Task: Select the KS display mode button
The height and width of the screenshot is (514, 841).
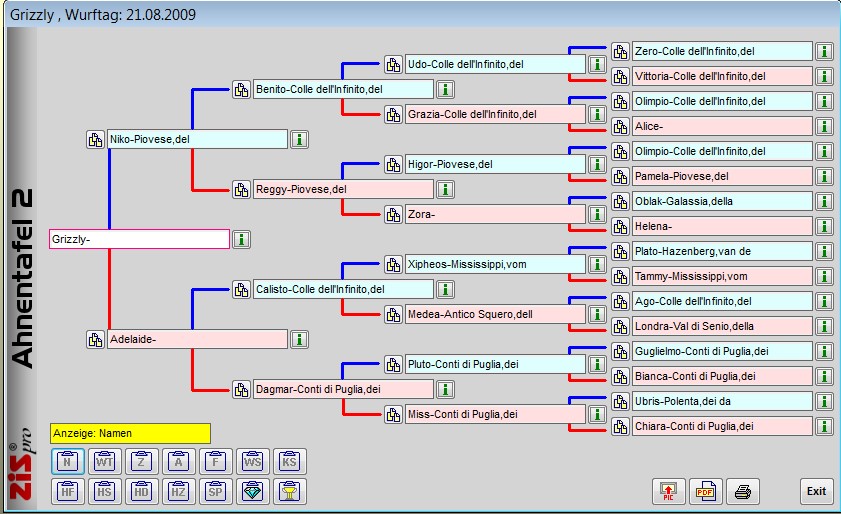Action: pos(288,461)
